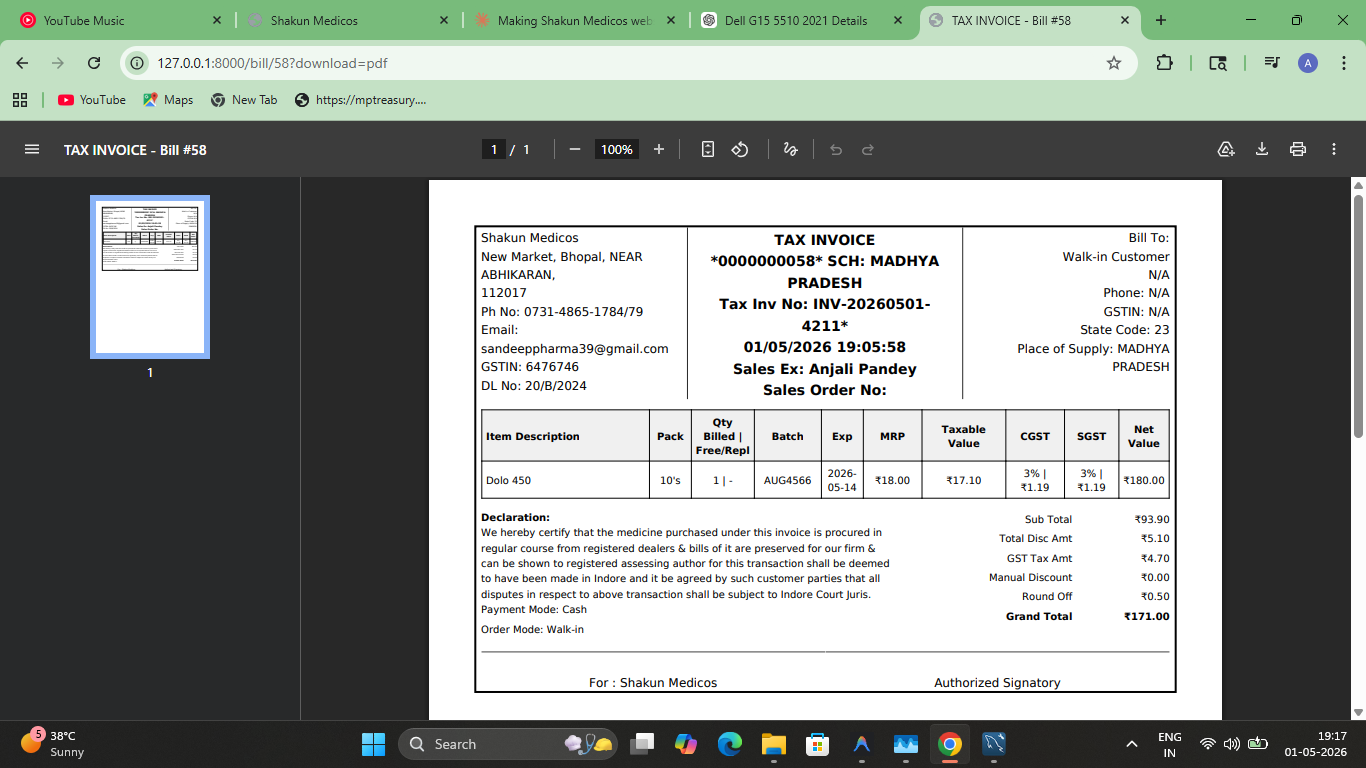
Task: Switch to the Making Shakun Medicos tab
Action: [577, 20]
